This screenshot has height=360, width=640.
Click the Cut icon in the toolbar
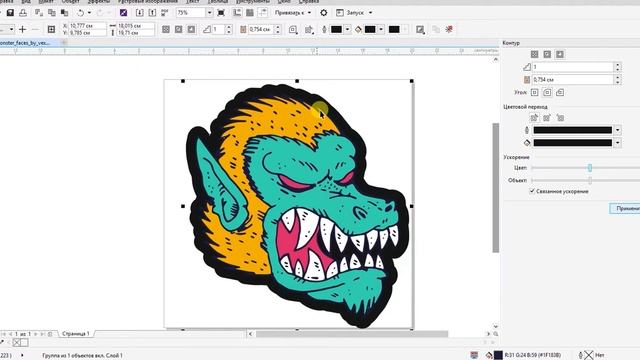click(x=39, y=13)
